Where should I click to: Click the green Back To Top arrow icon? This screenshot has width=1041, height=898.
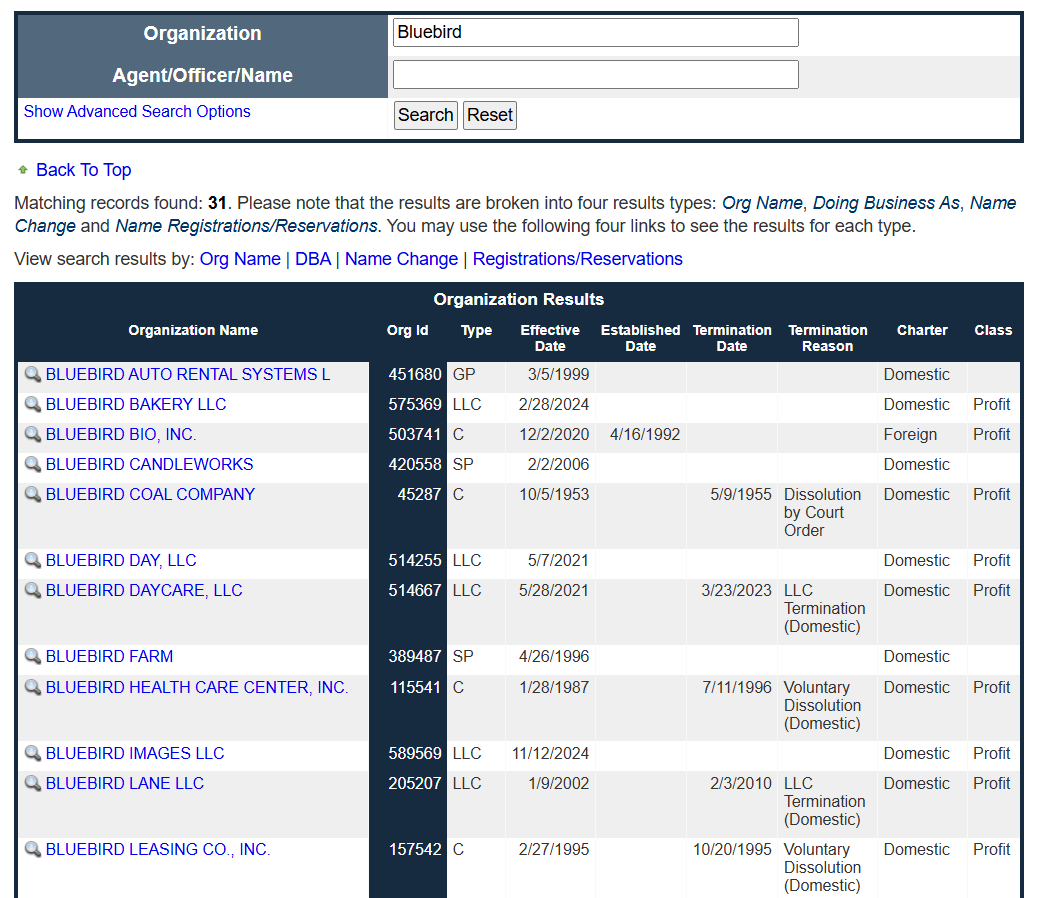pyautogui.click(x=23, y=170)
